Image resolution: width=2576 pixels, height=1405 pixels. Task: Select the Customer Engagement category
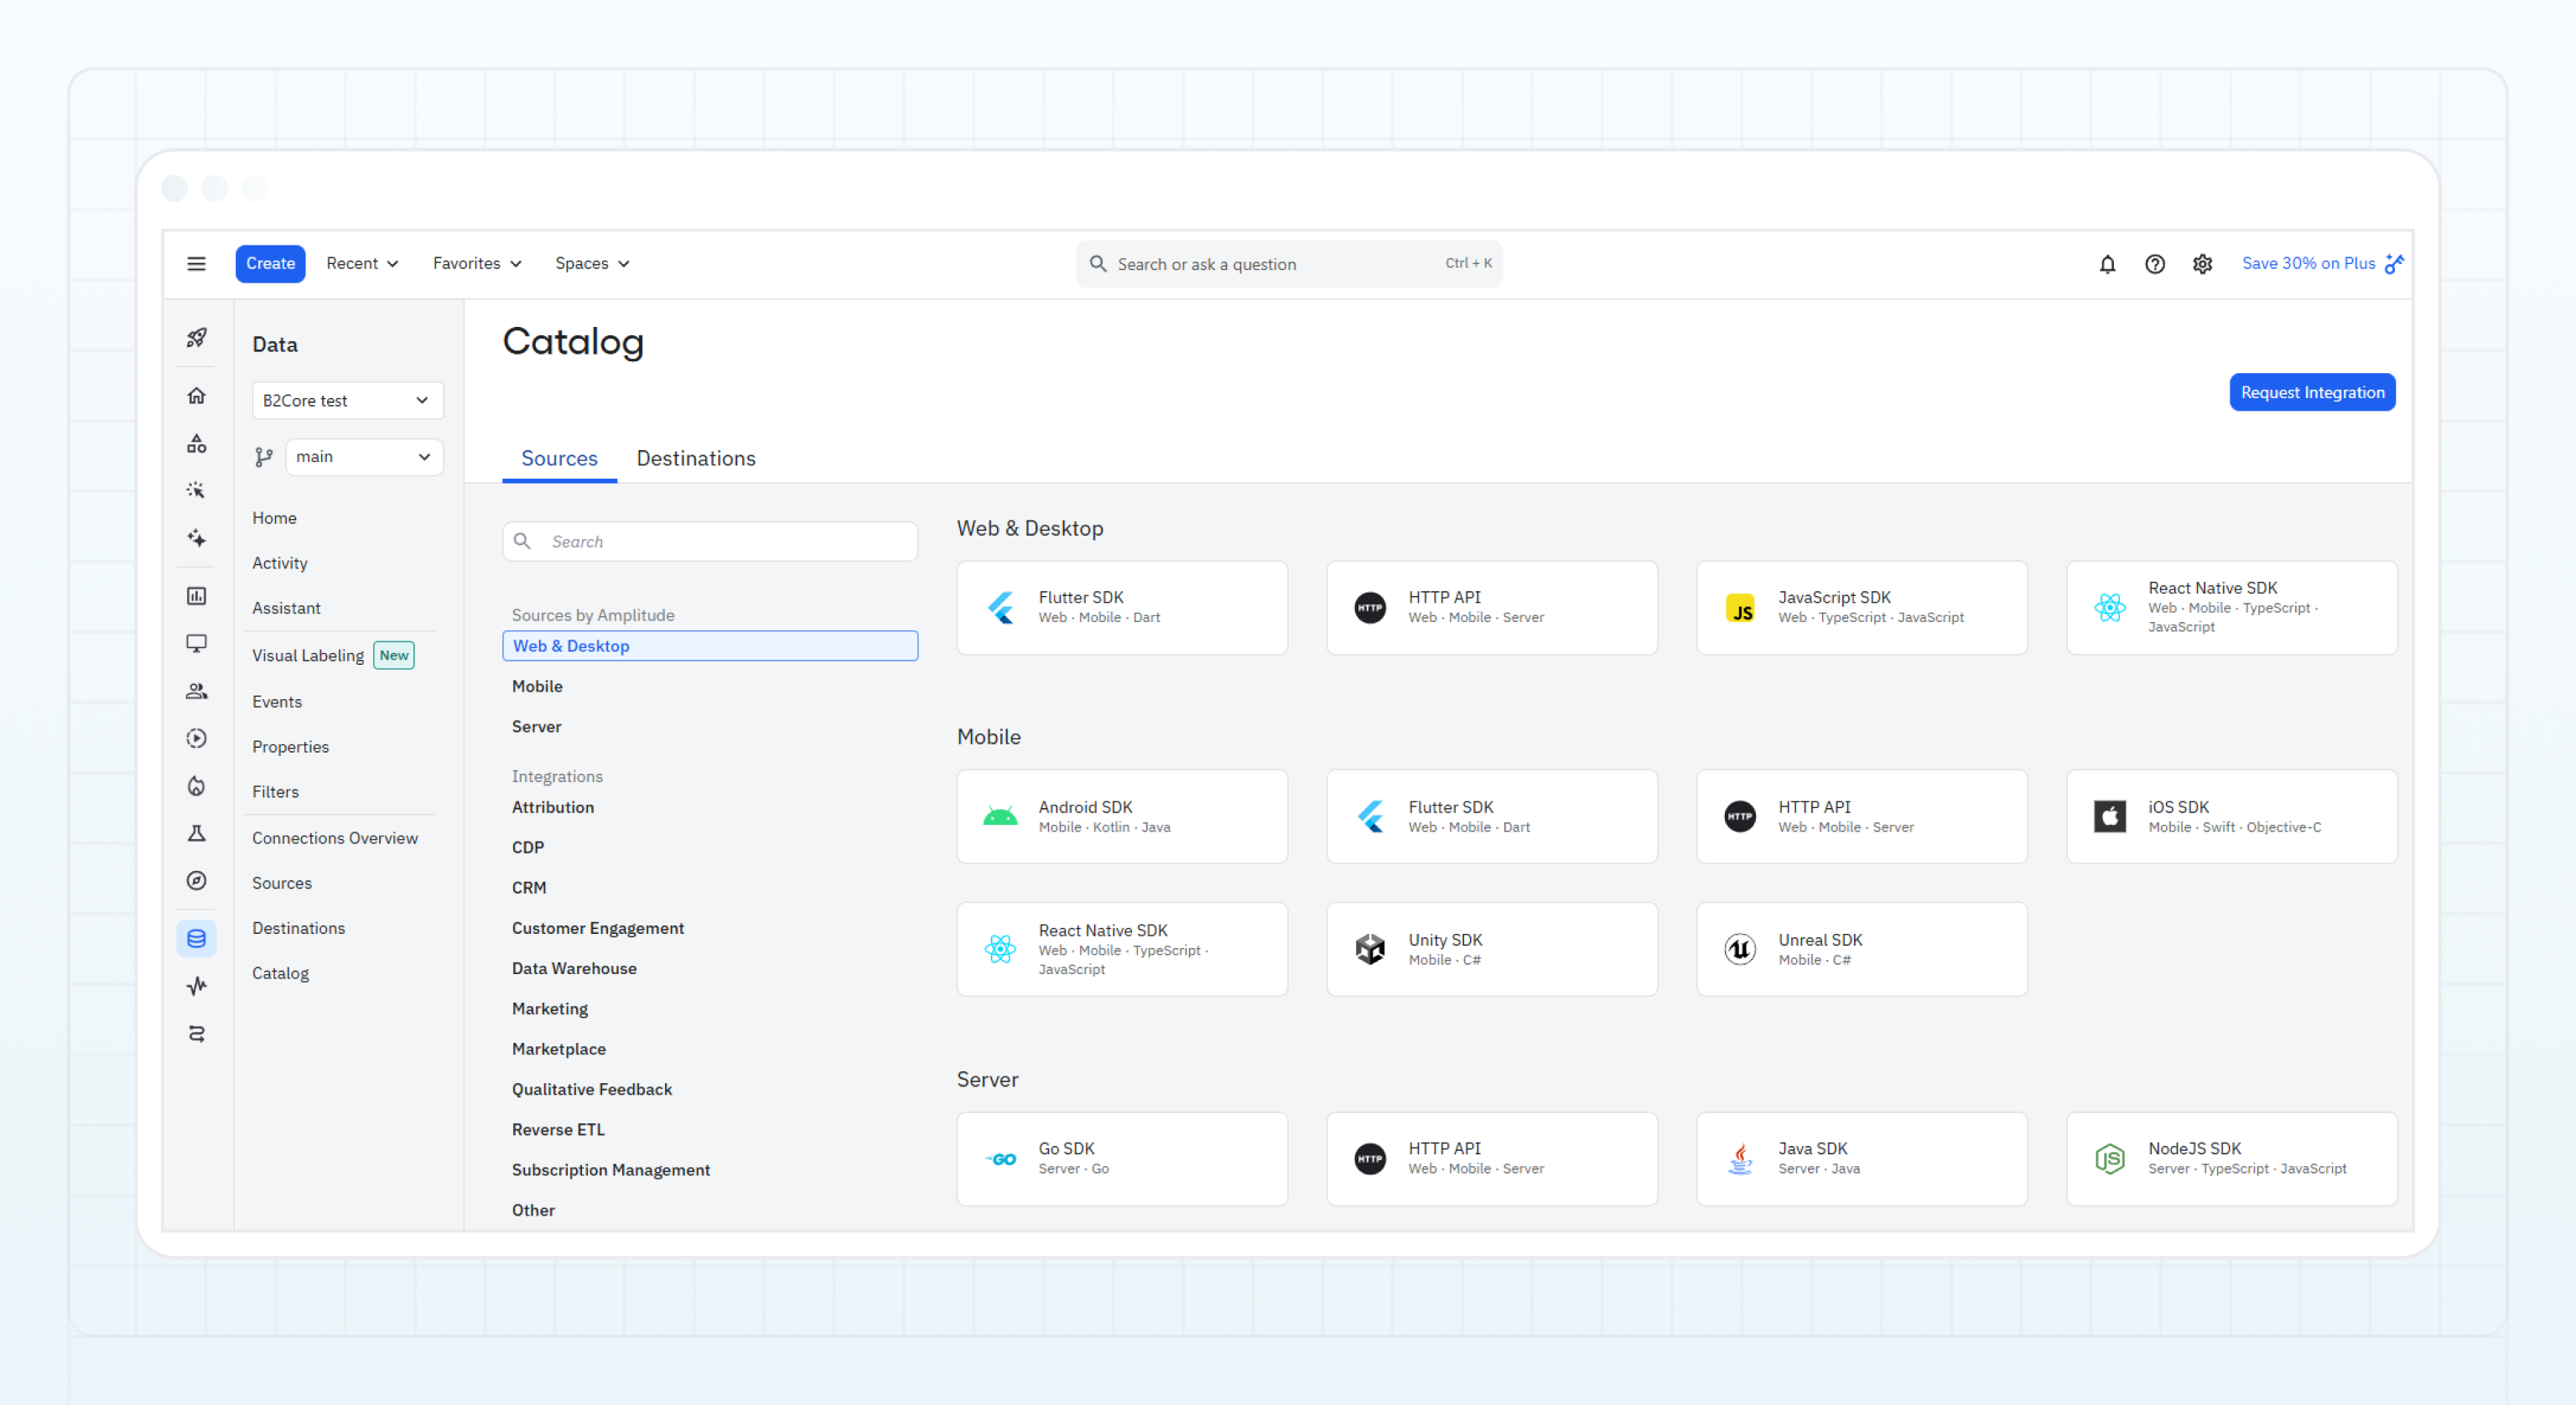pos(598,928)
